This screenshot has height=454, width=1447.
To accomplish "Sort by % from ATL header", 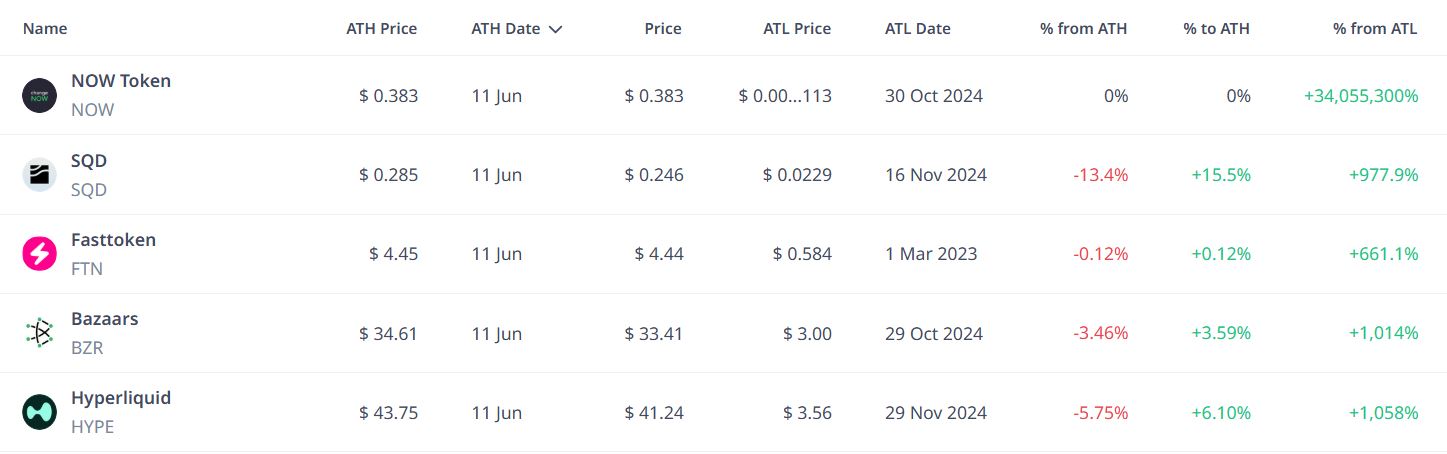I will click(x=1375, y=28).
